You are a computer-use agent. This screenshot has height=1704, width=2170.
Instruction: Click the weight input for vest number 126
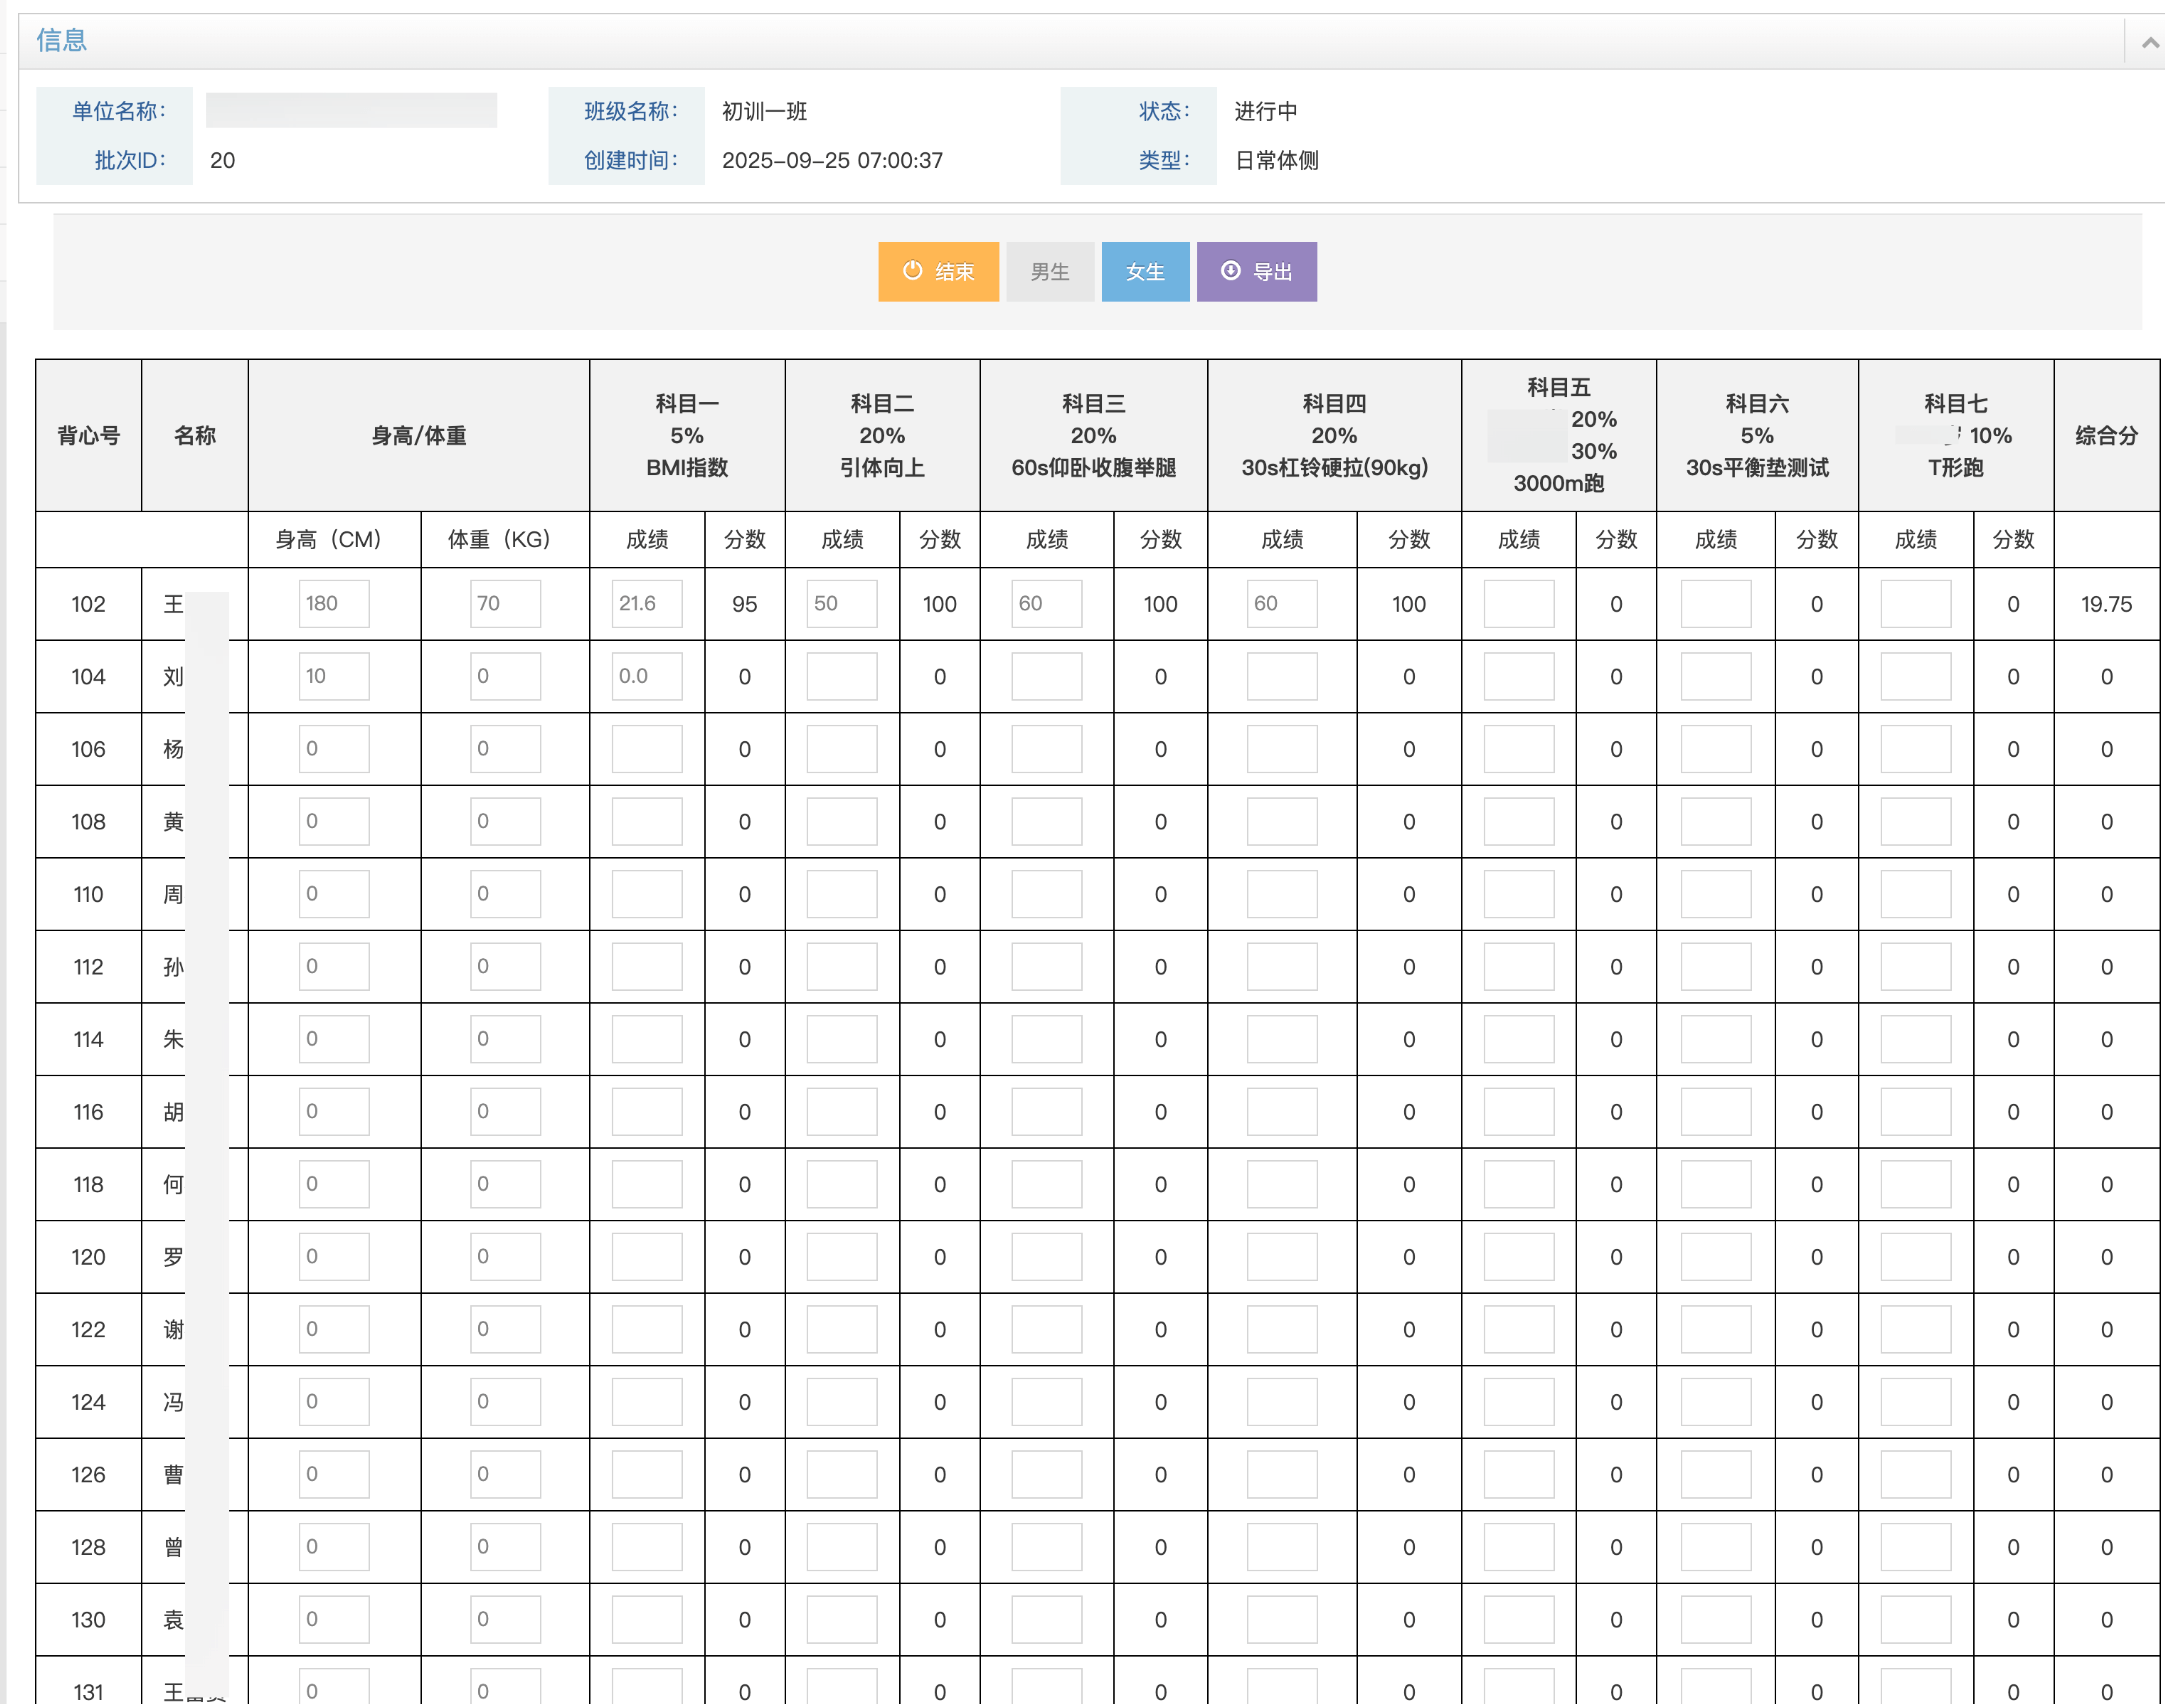coord(505,1474)
